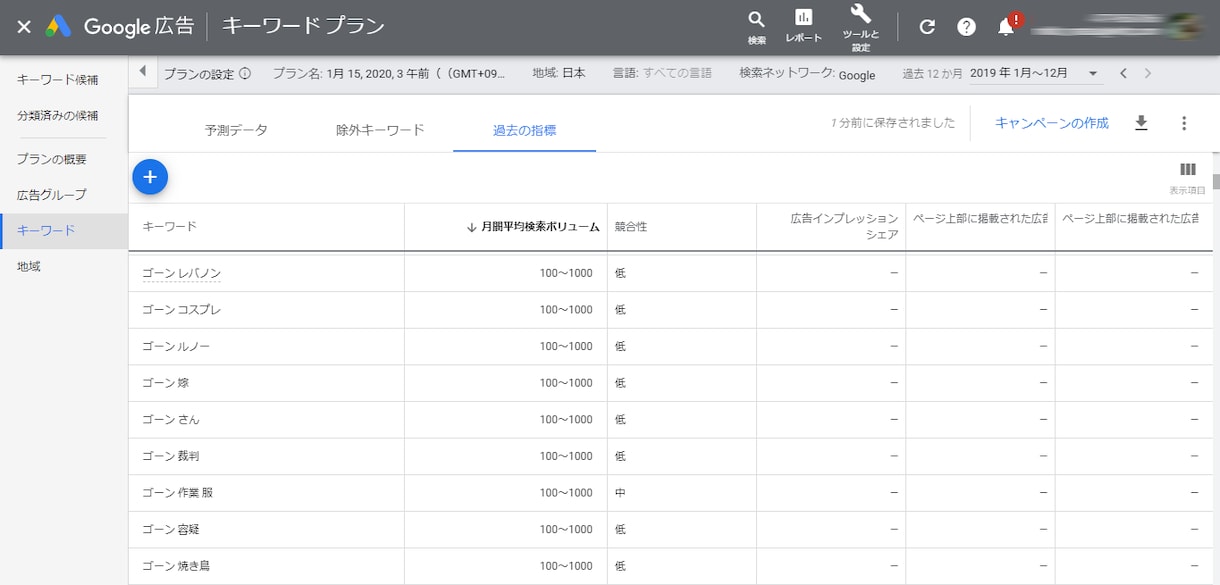Open 地域 in the sidebar
1220x585 pixels.
pyautogui.click(x=29, y=267)
